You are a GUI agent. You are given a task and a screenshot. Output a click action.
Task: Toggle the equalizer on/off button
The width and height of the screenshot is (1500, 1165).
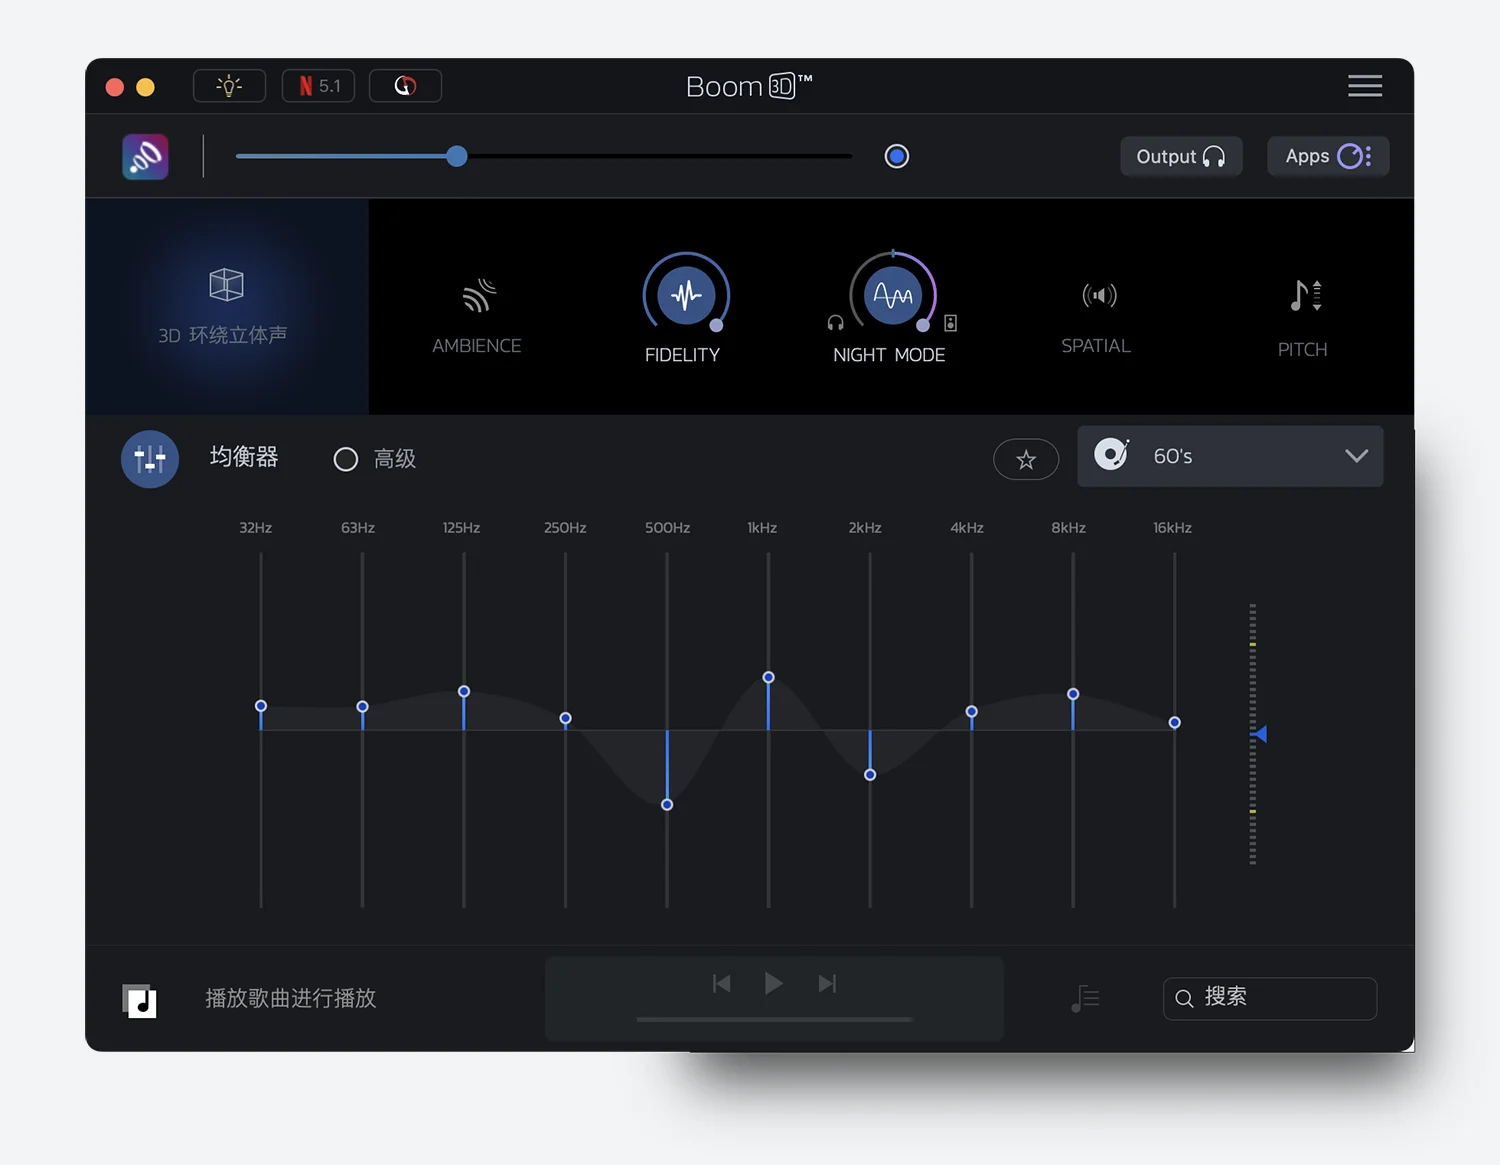coord(150,459)
